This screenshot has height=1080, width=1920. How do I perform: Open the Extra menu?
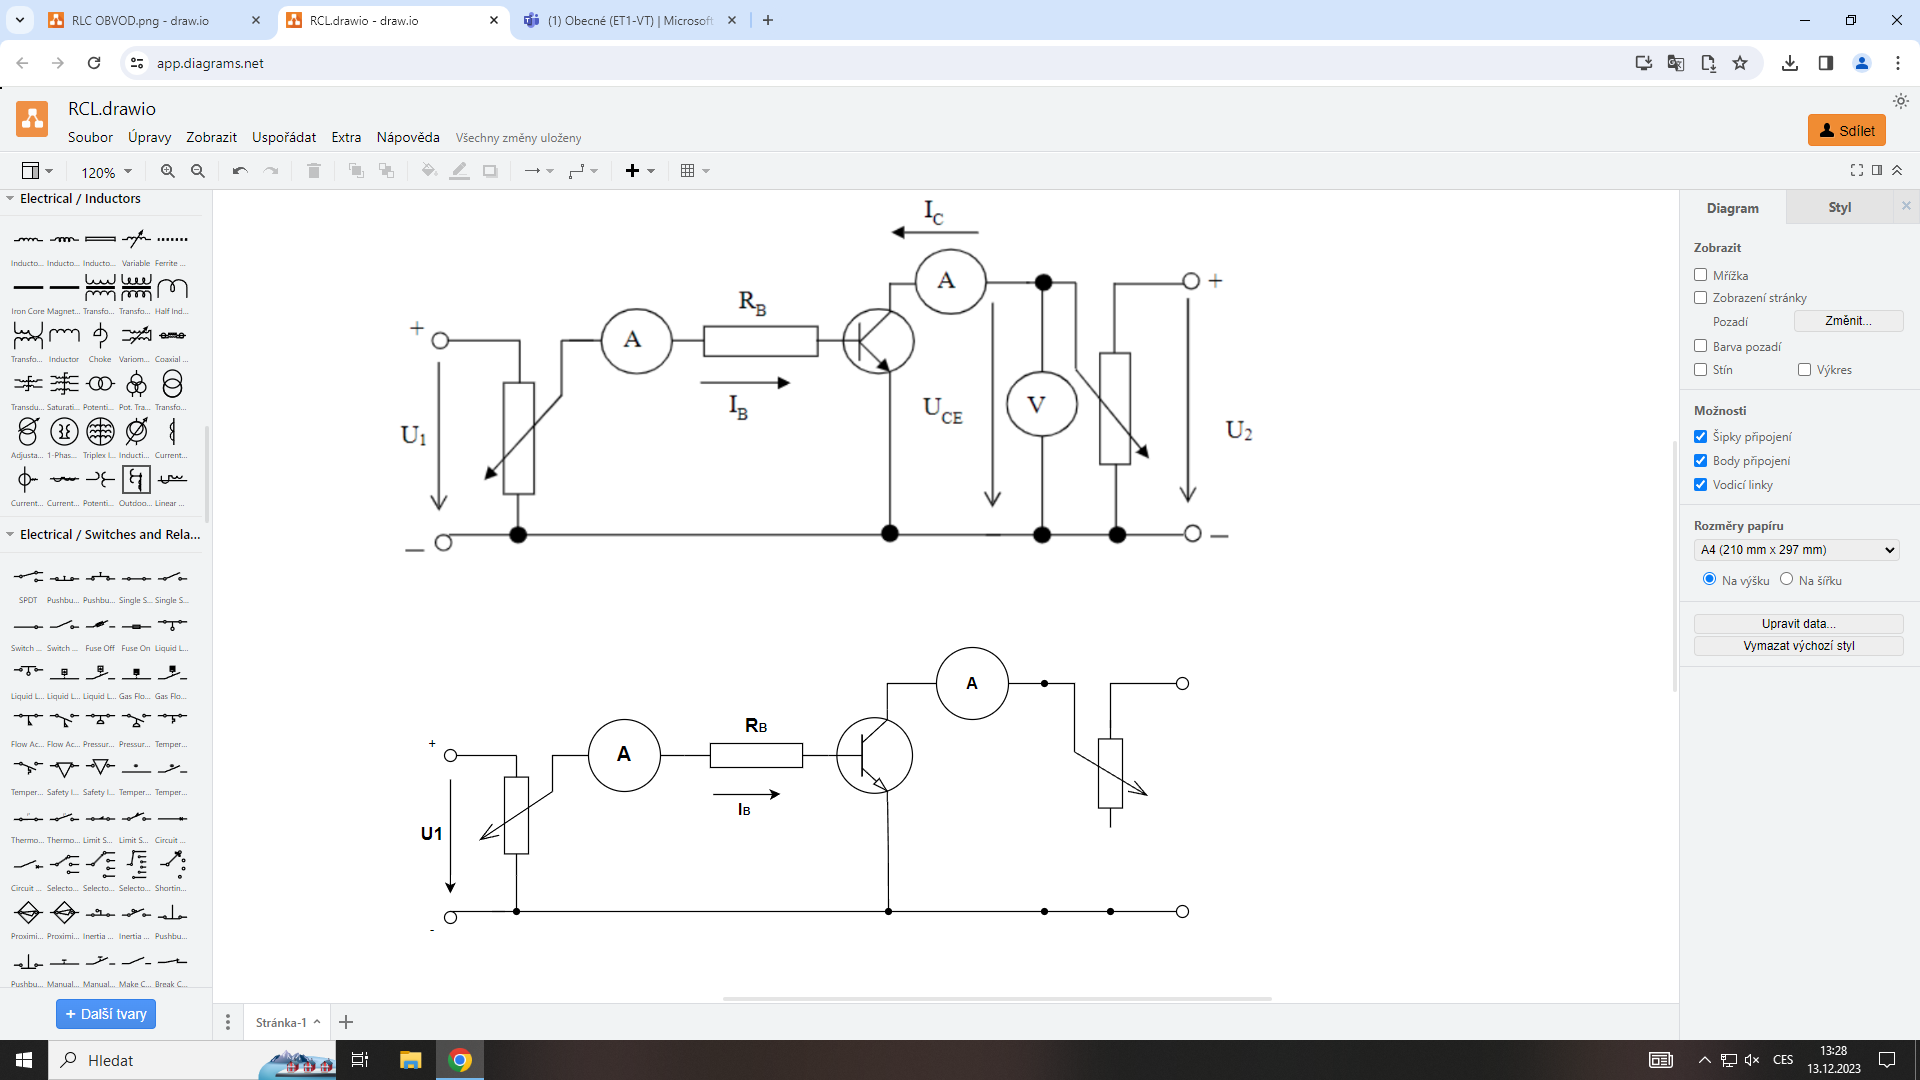[x=346, y=137]
